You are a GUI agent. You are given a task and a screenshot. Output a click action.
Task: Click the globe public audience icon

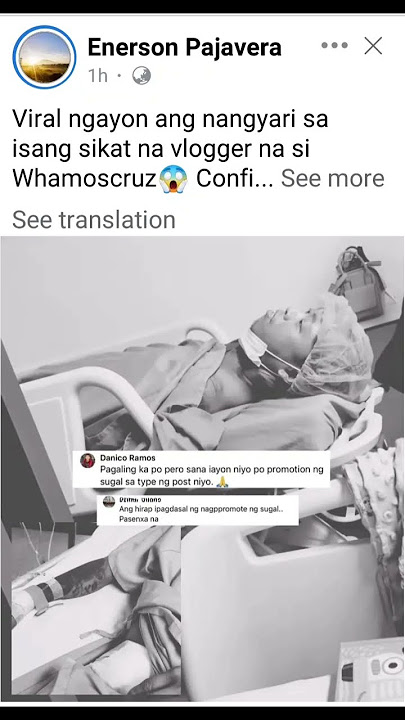141,76
